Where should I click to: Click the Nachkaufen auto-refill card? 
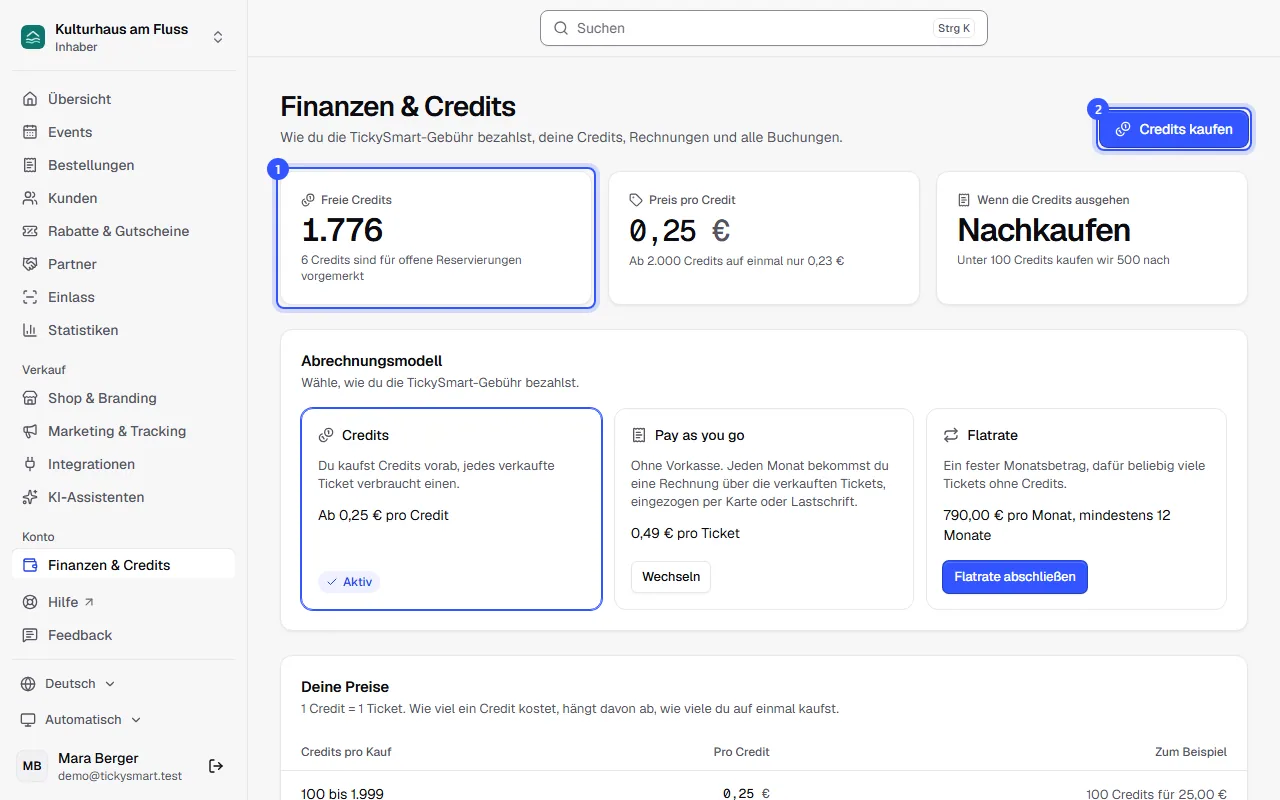click(x=1092, y=238)
